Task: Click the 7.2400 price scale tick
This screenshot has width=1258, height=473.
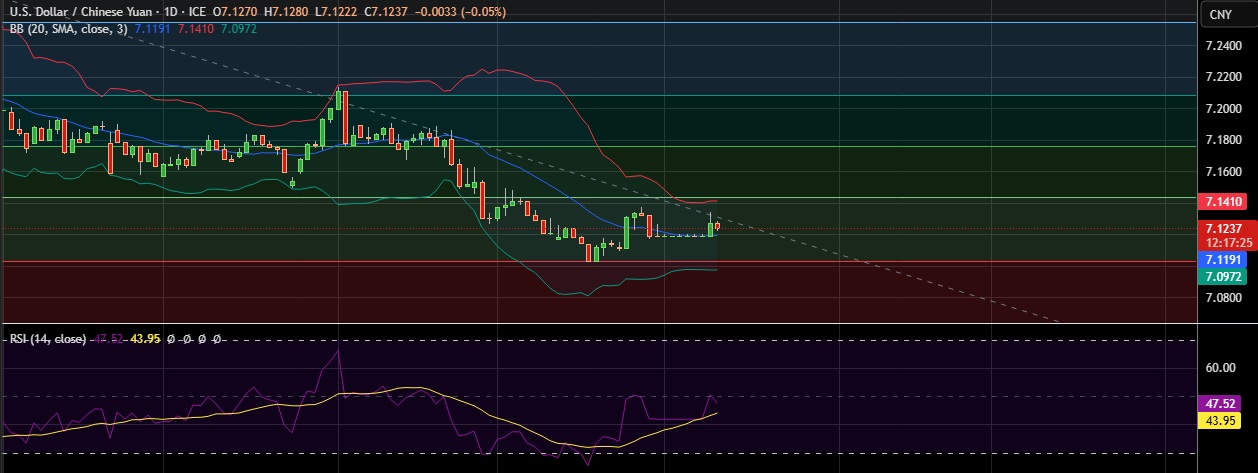Action: [x=1224, y=46]
